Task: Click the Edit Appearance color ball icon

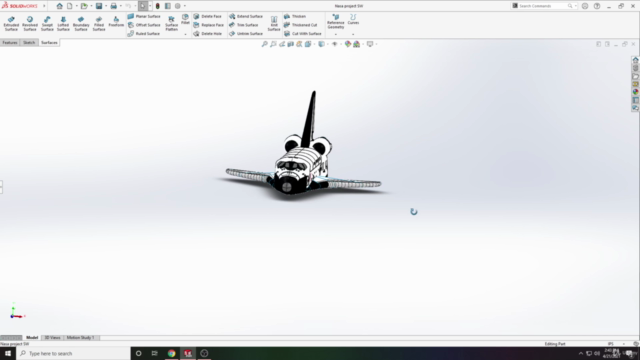Action: point(348,44)
